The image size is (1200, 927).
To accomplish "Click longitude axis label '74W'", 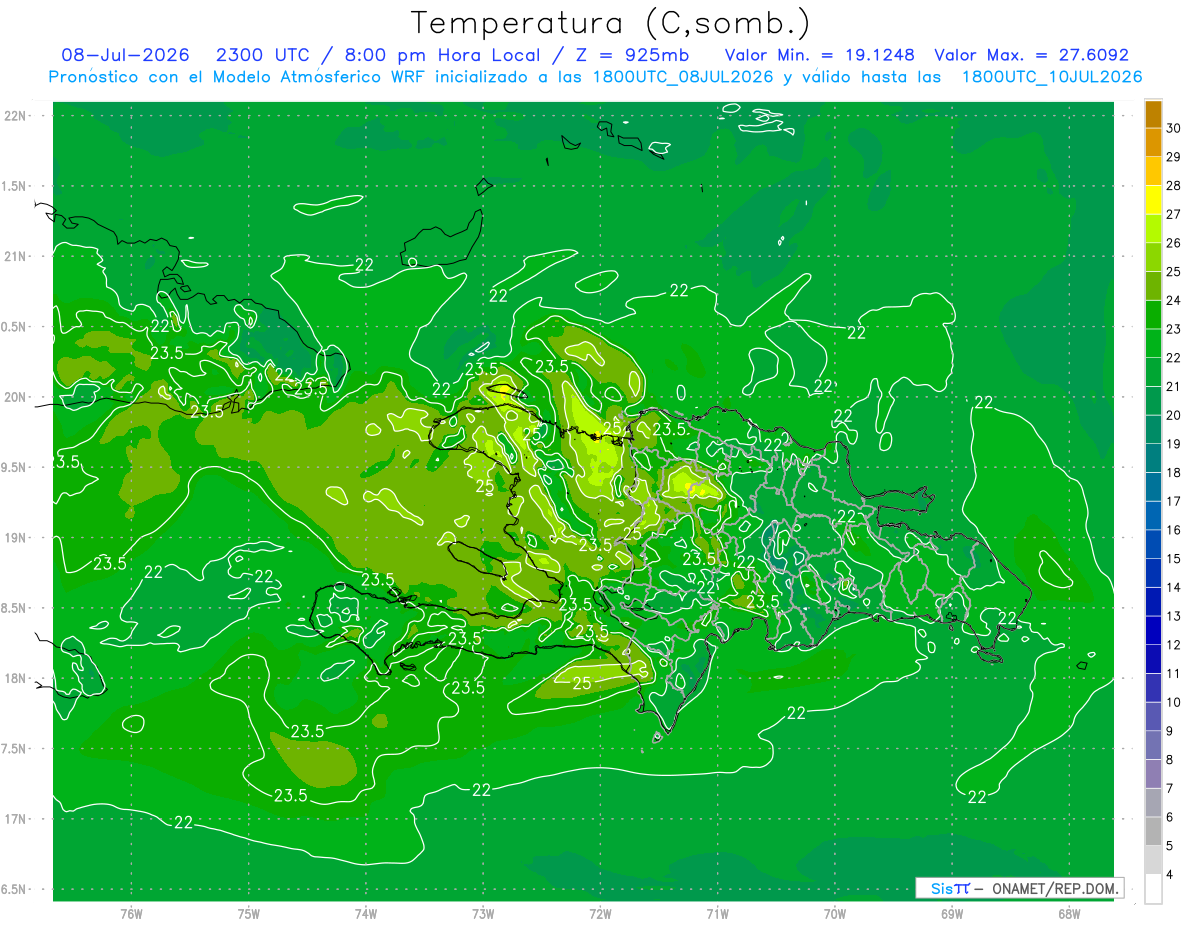I will pos(366,914).
